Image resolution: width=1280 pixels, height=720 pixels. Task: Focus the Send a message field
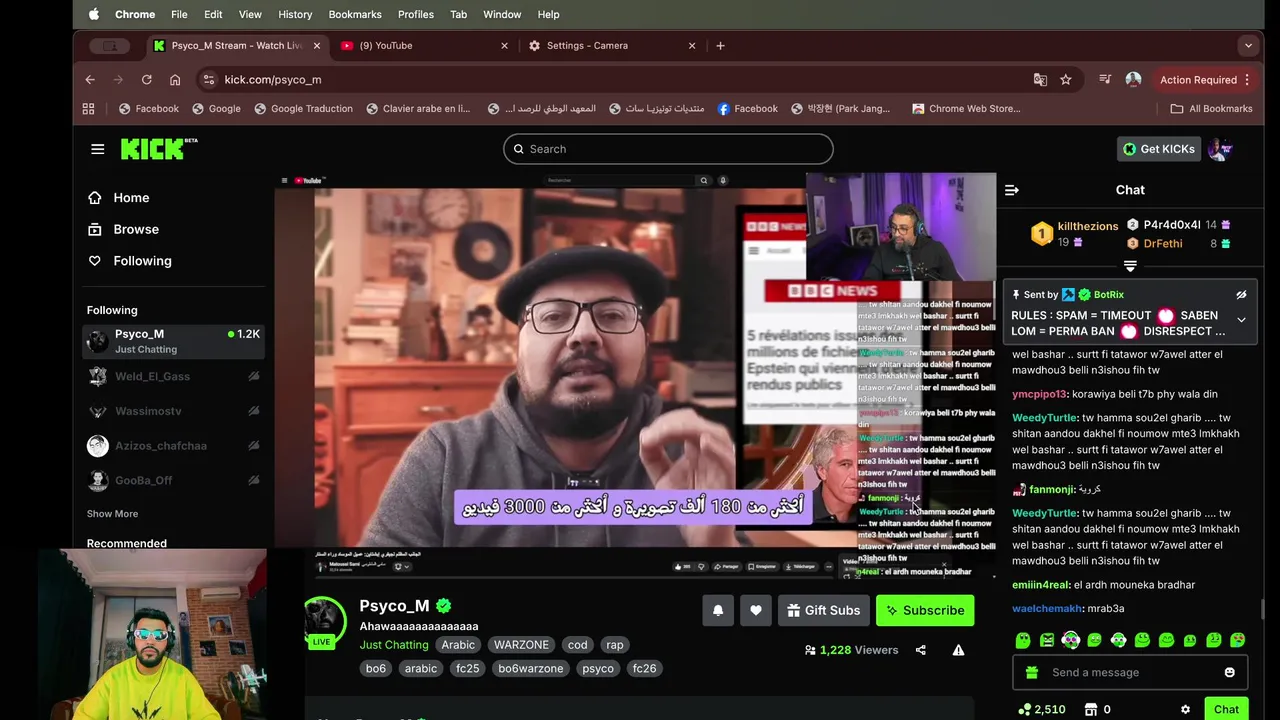pos(1130,673)
